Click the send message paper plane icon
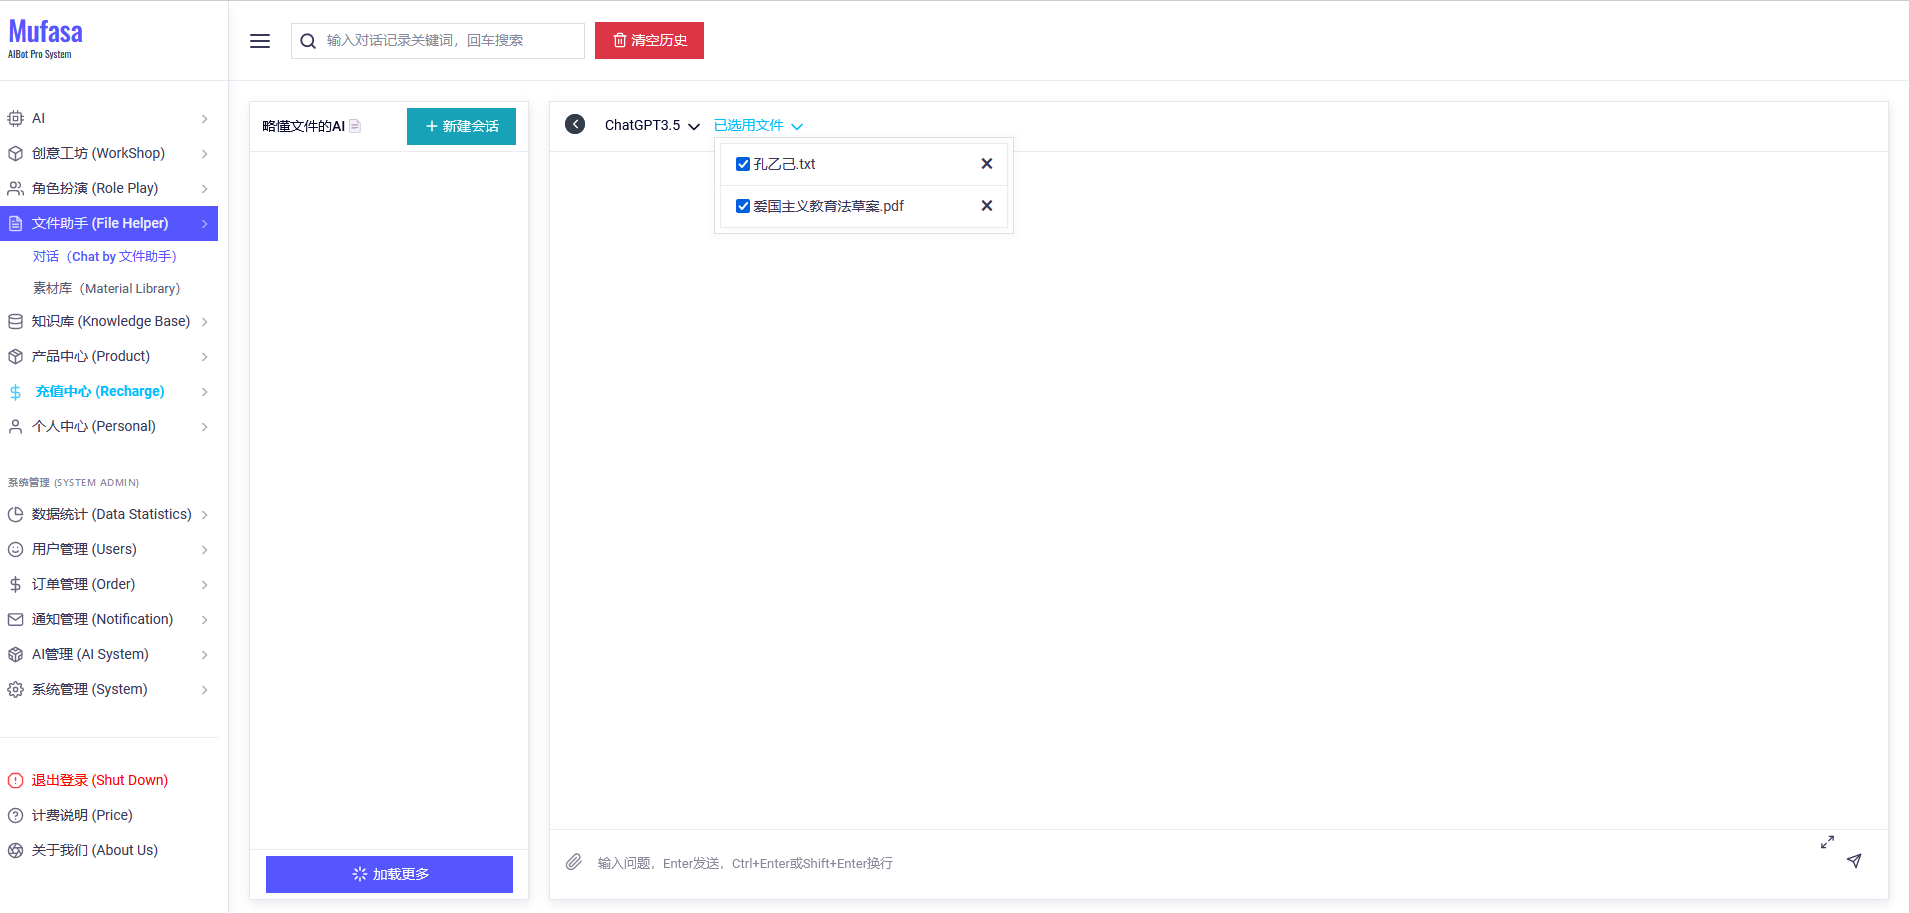The width and height of the screenshot is (1909, 913). coord(1854,861)
